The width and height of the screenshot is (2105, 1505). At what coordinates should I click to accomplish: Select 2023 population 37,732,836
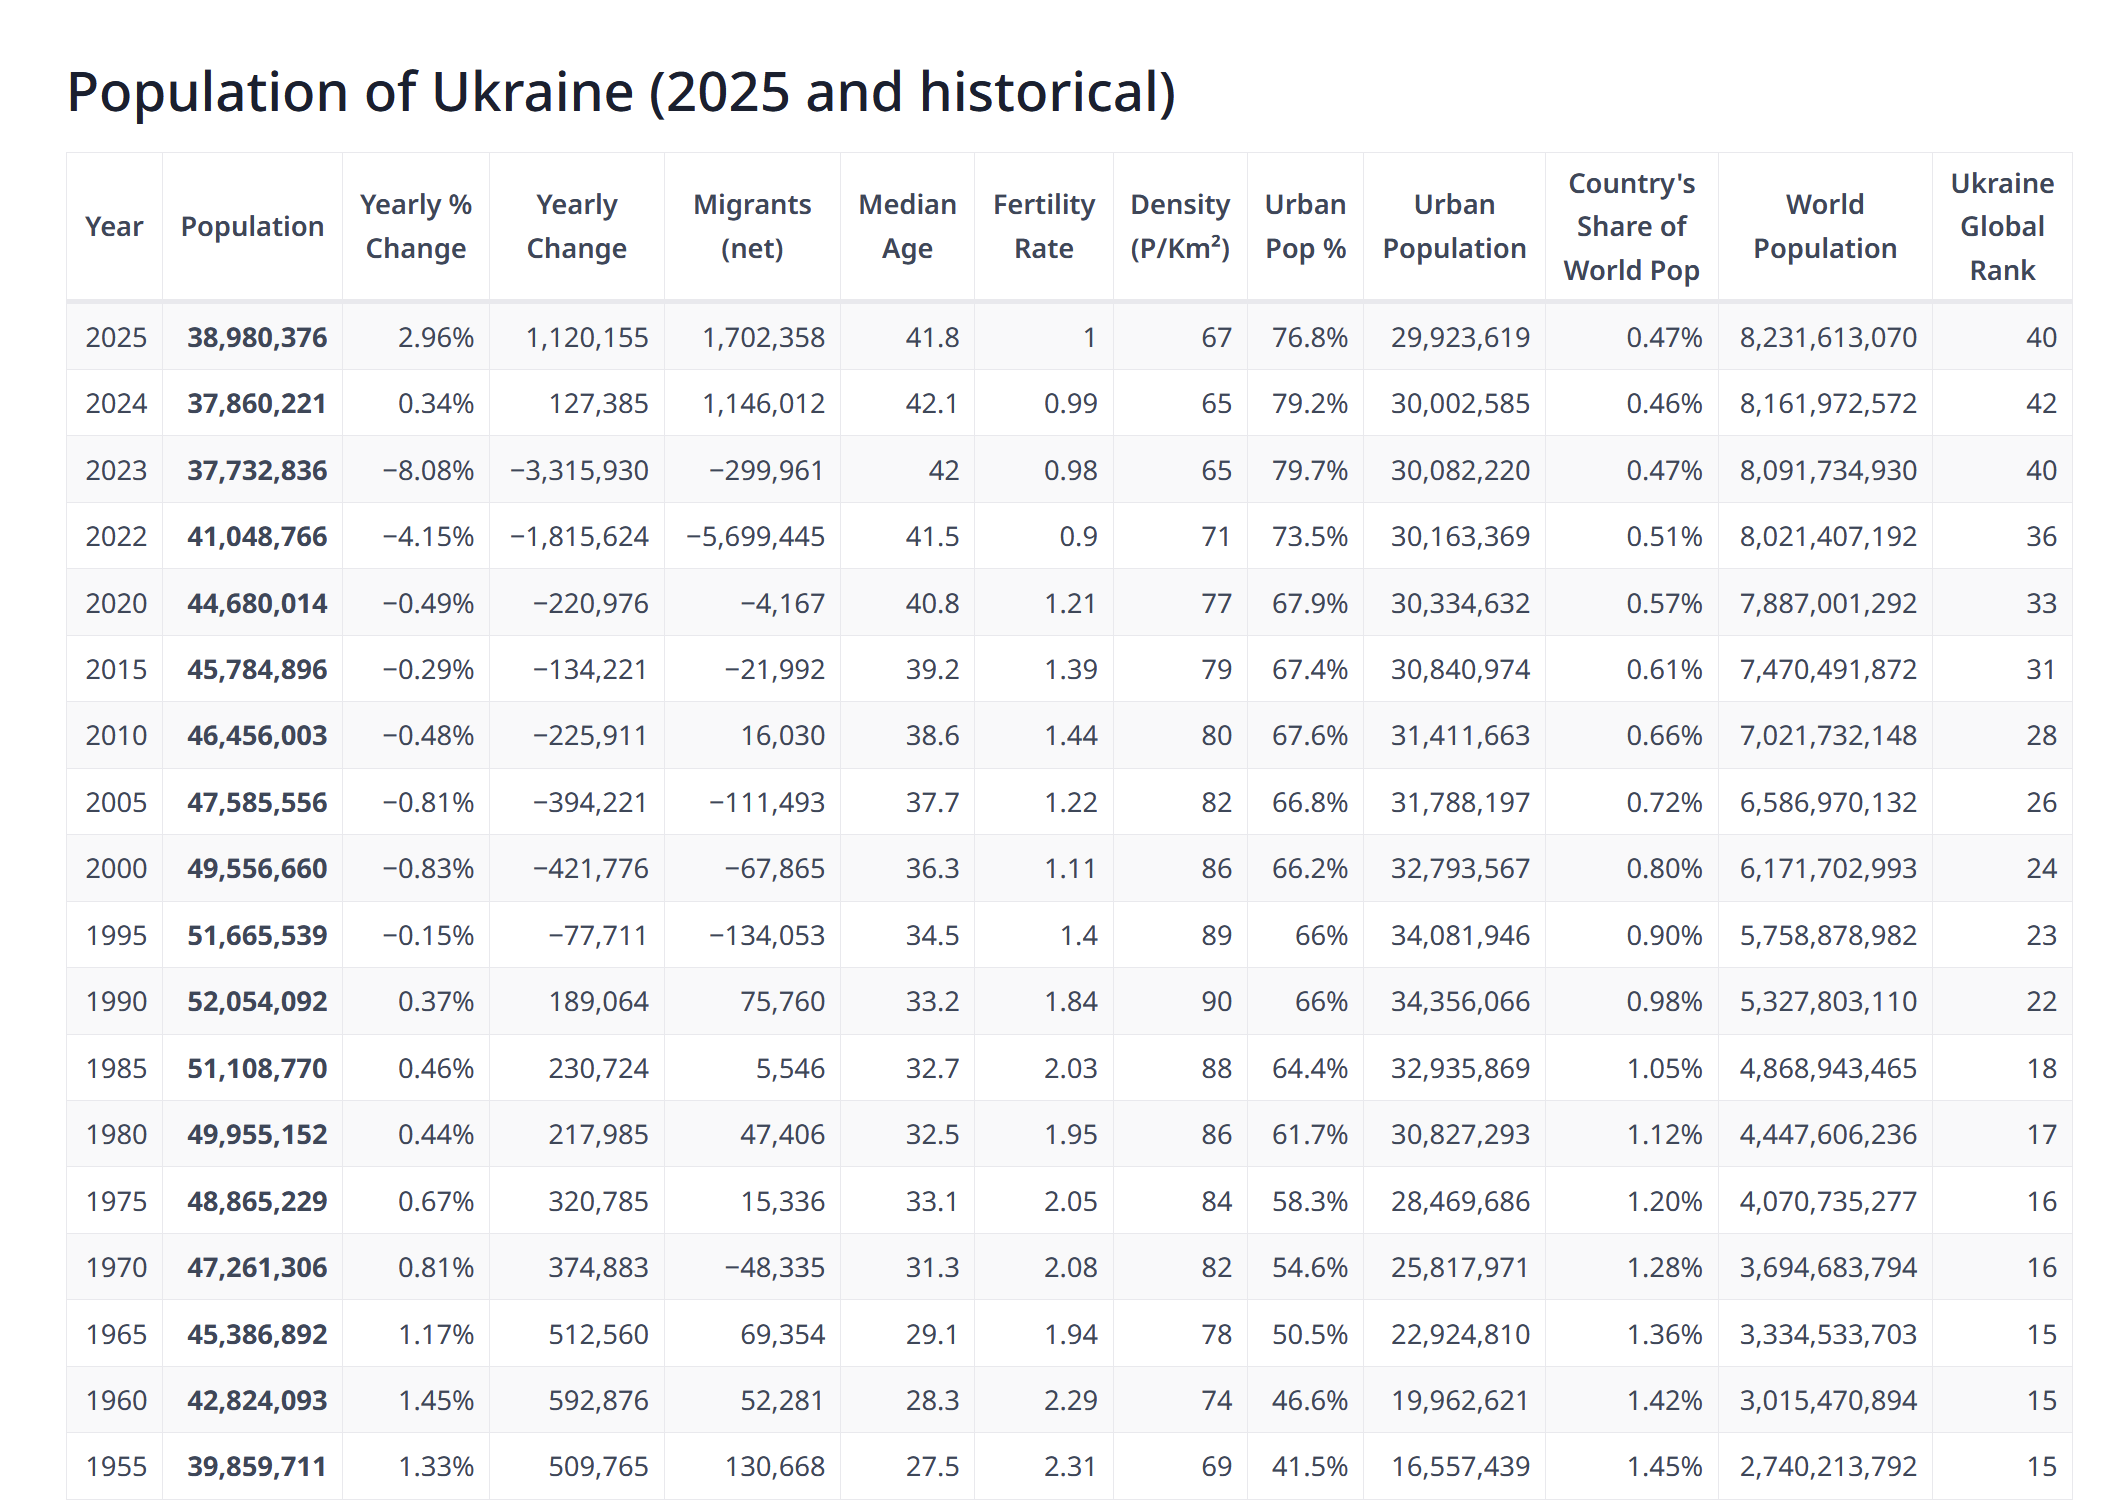click(257, 471)
